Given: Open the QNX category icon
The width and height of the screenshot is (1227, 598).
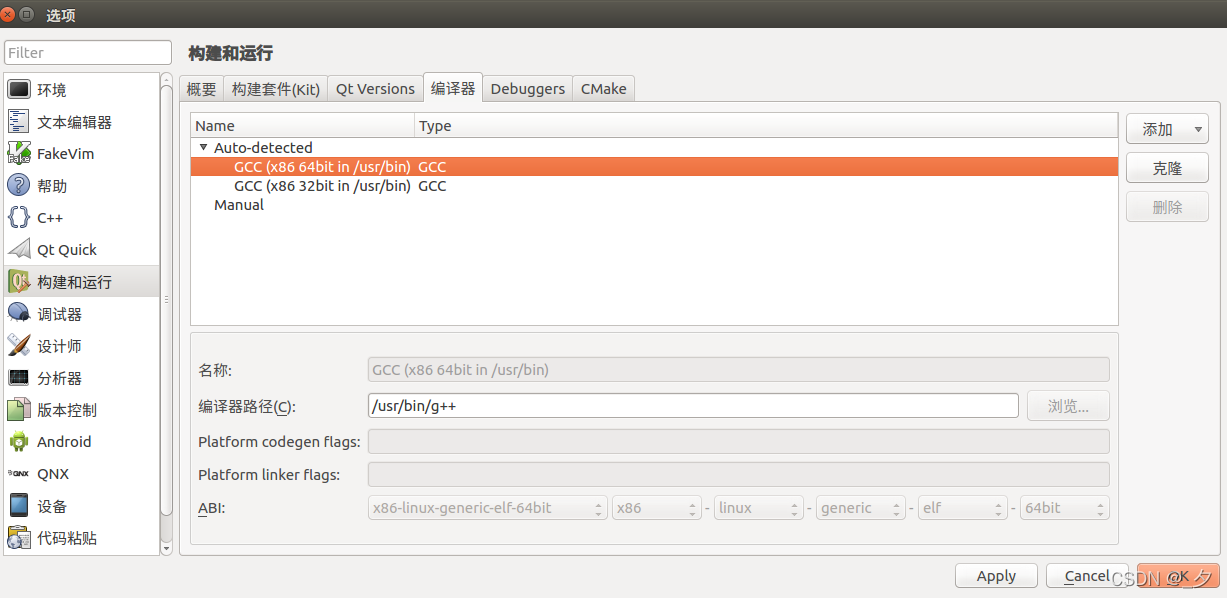Looking at the screenshot, I should [19, 474].
